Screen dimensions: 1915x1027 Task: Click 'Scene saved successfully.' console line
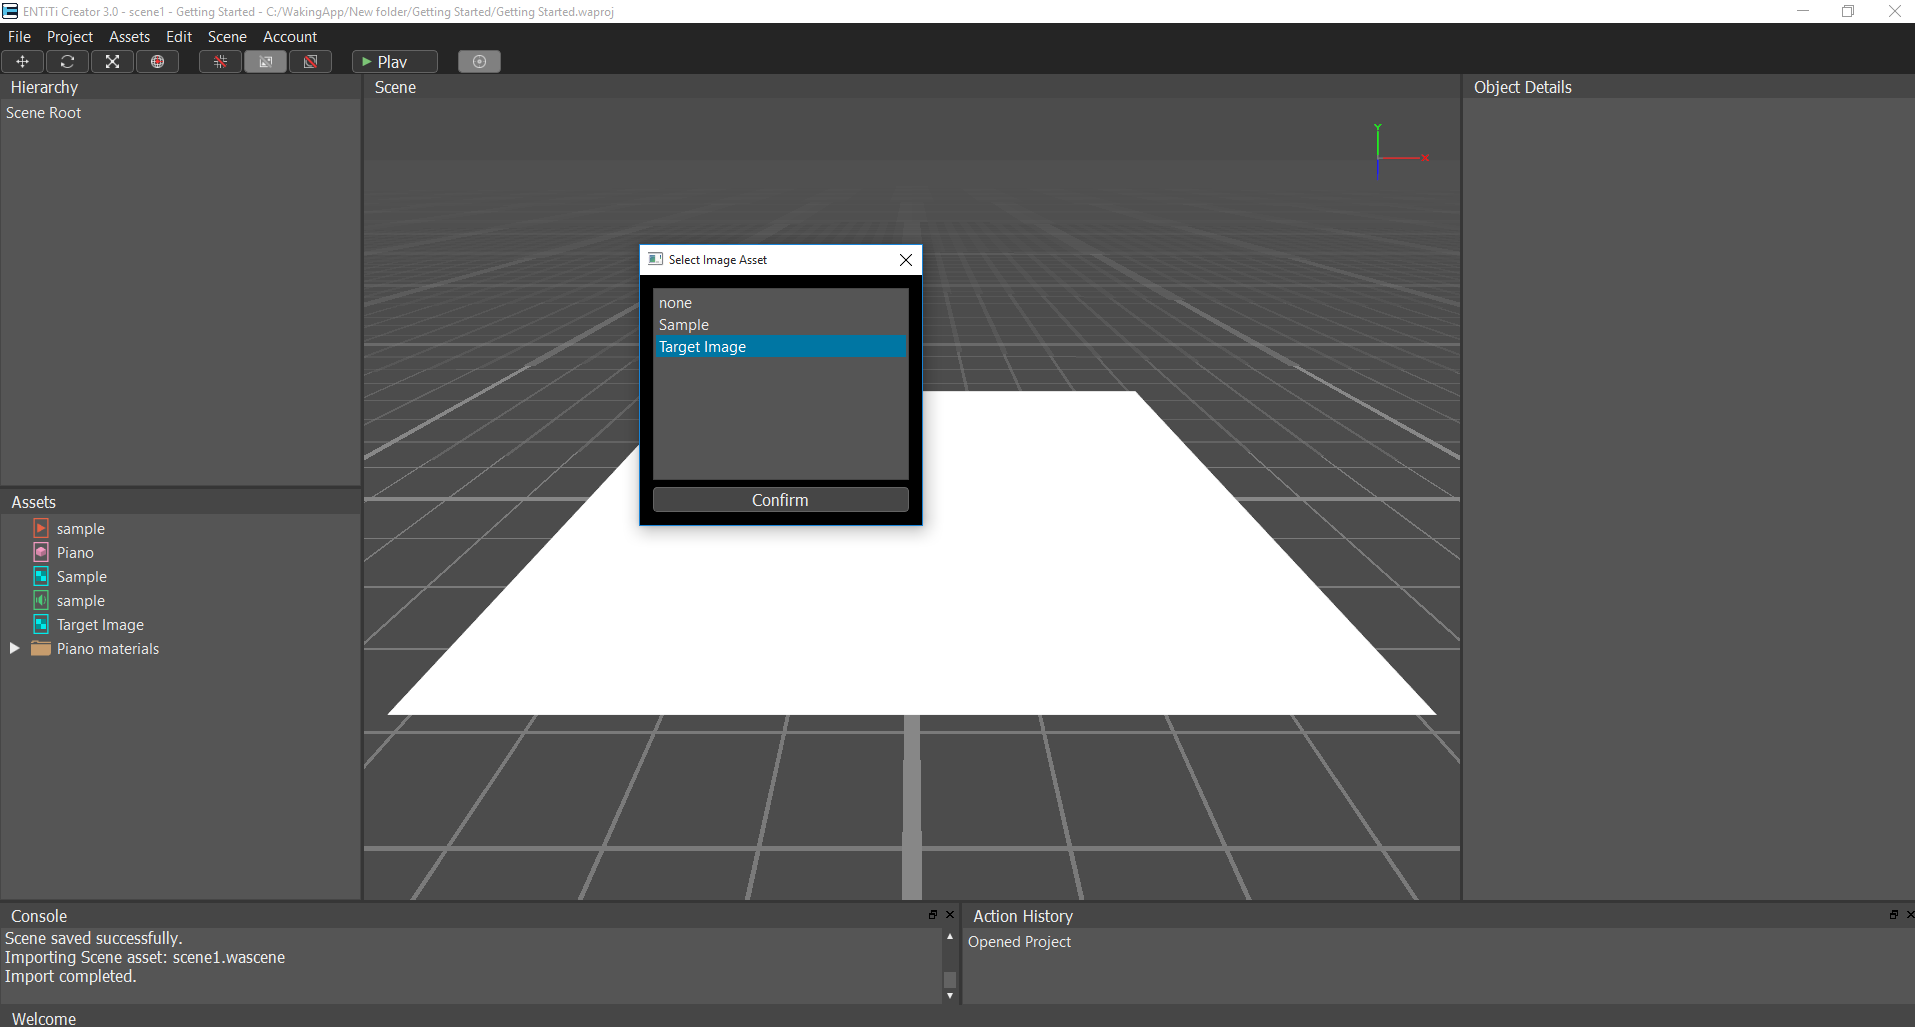(93, 938)
